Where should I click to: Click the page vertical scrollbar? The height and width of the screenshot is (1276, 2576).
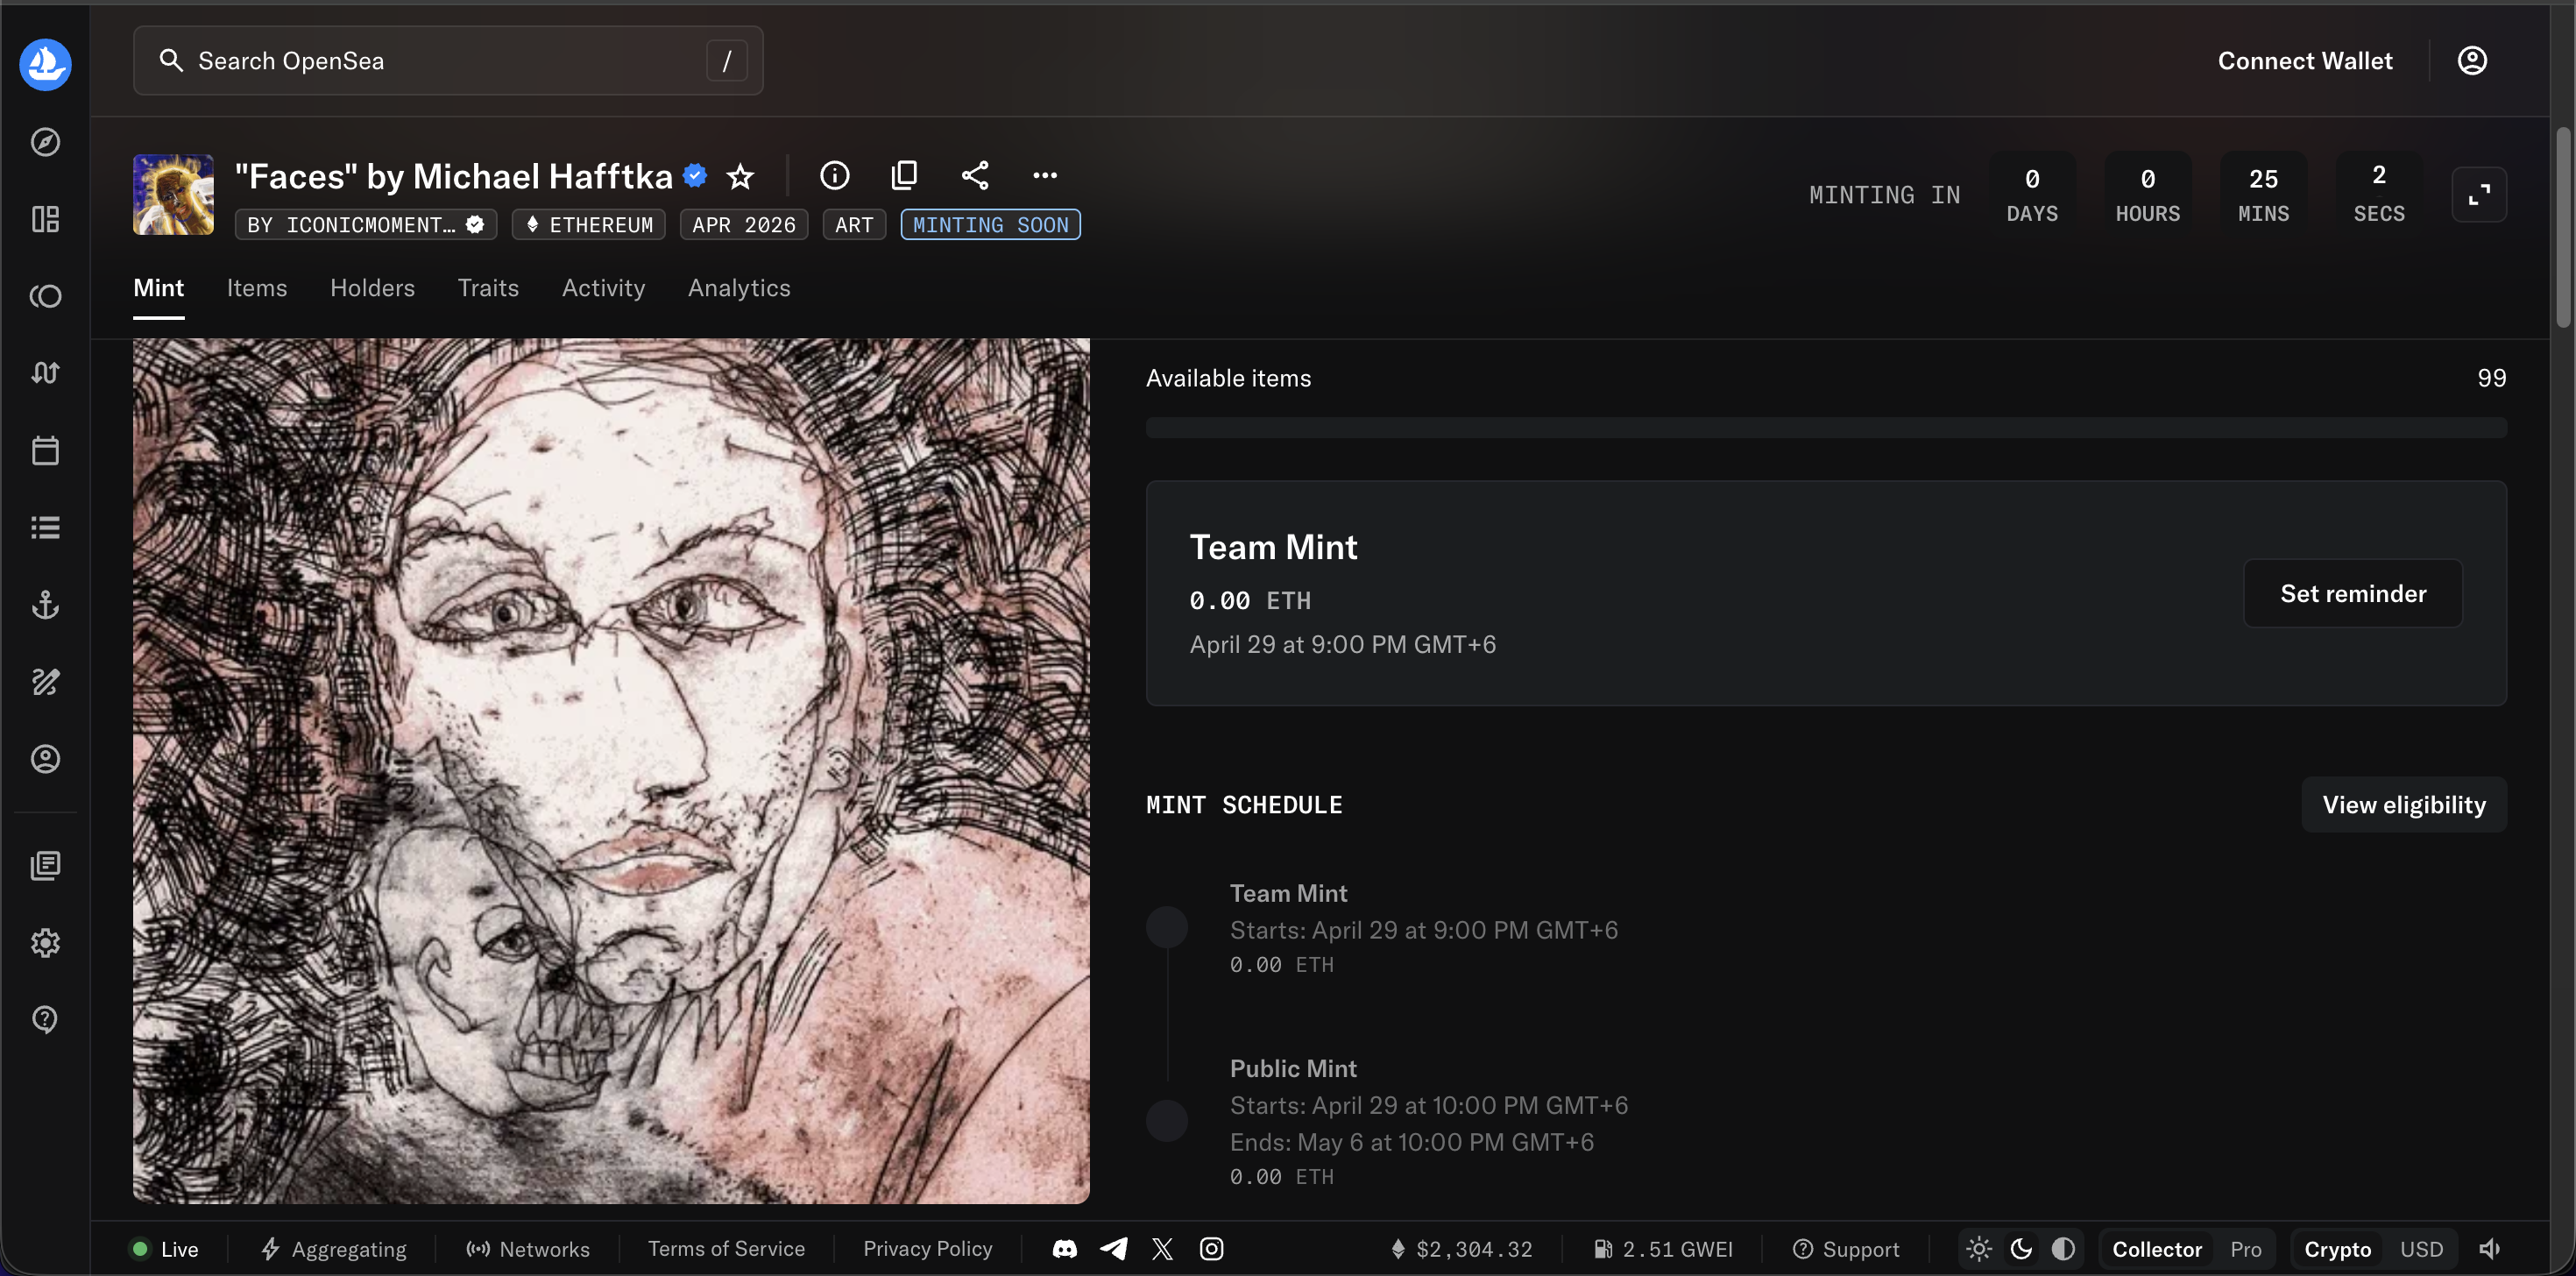[x=2563, y=228]
